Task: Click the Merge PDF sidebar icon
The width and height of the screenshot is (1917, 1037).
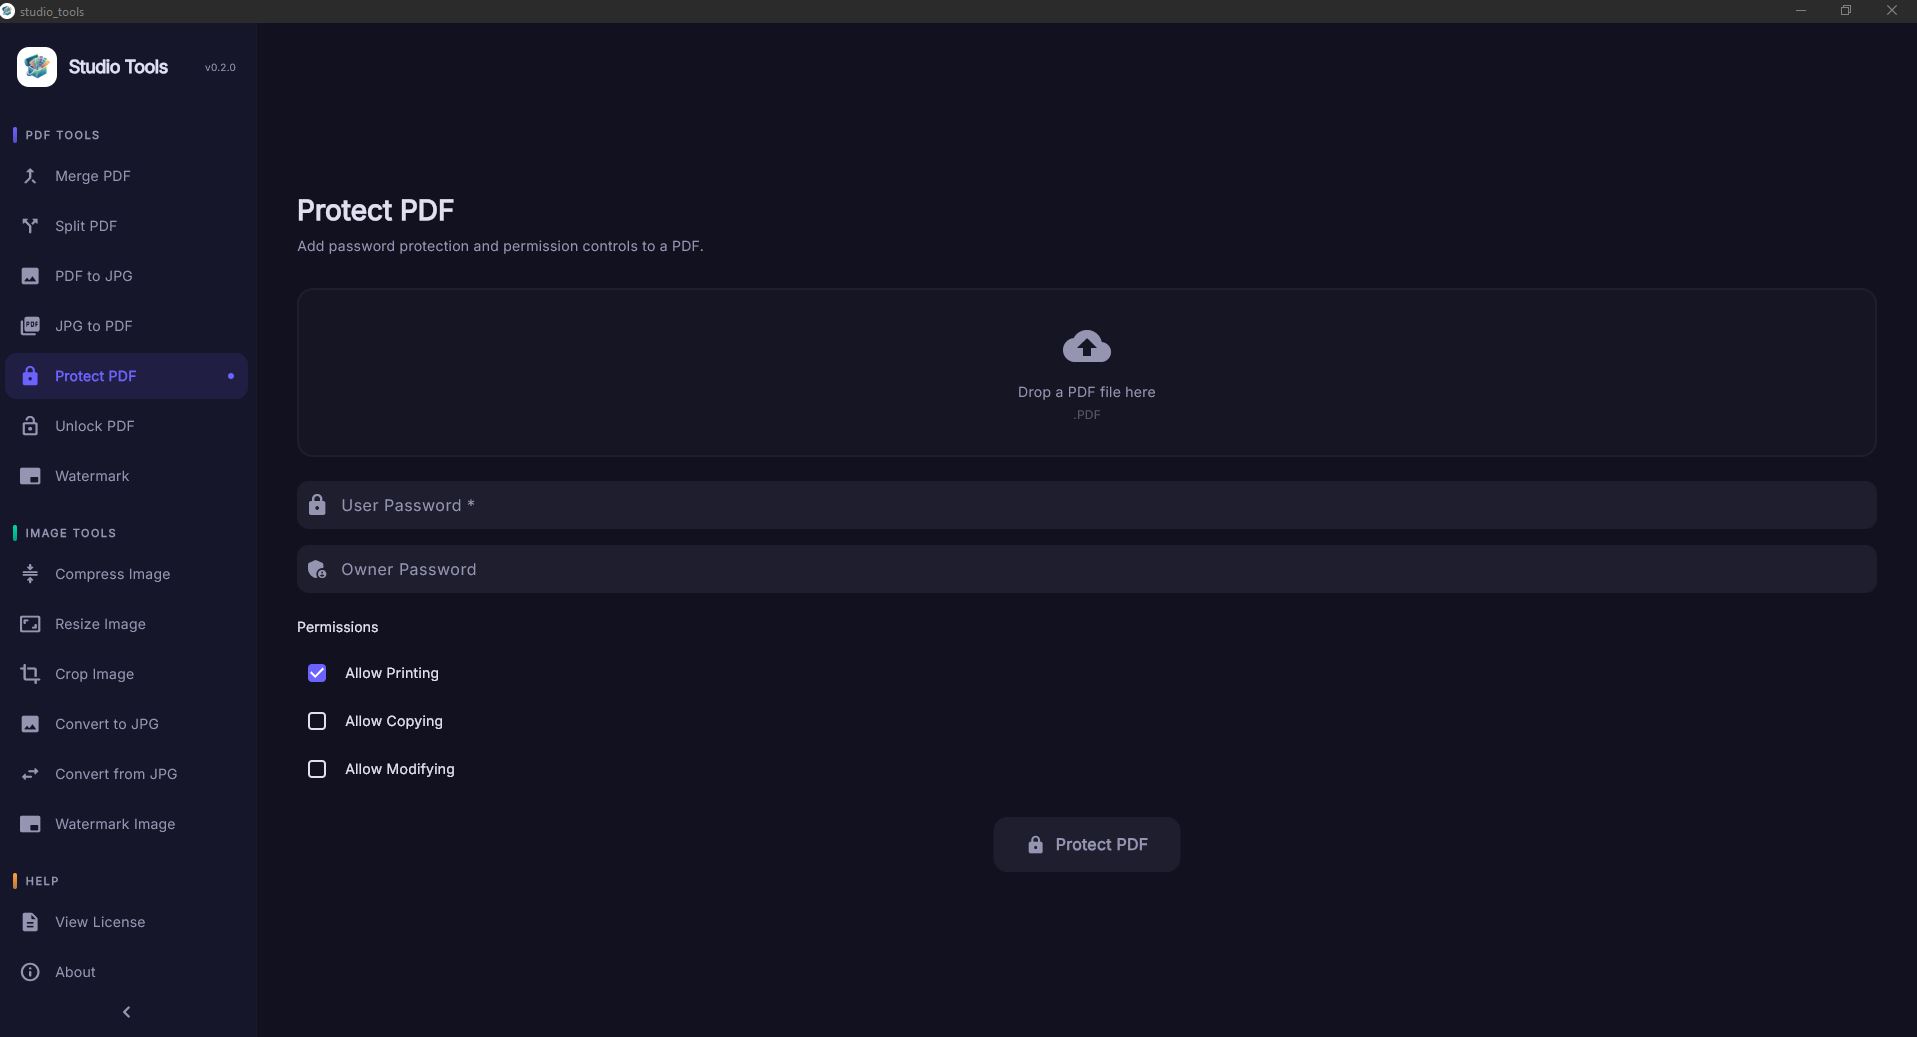Action: 30,176
